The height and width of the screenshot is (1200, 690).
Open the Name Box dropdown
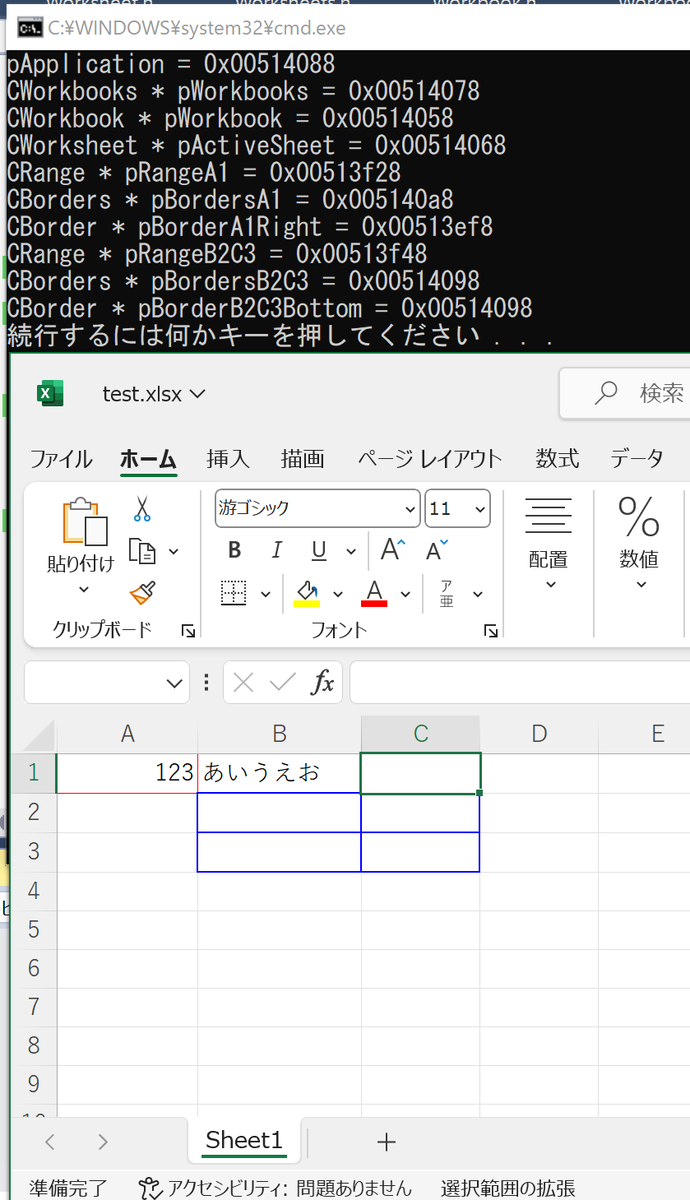(174, 683)
